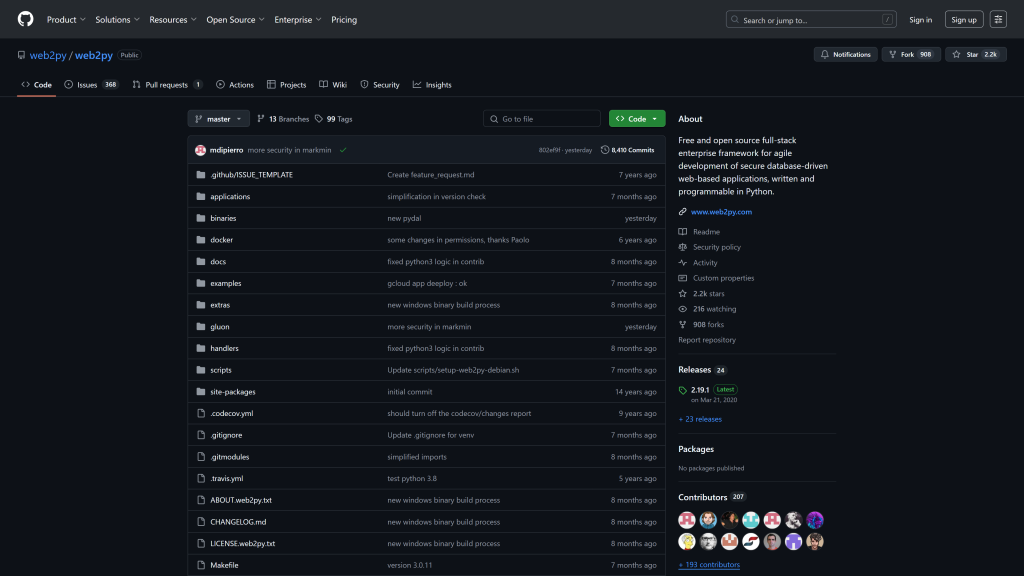
Task: Click the GitHub logo icon
Action: (25, 19)
